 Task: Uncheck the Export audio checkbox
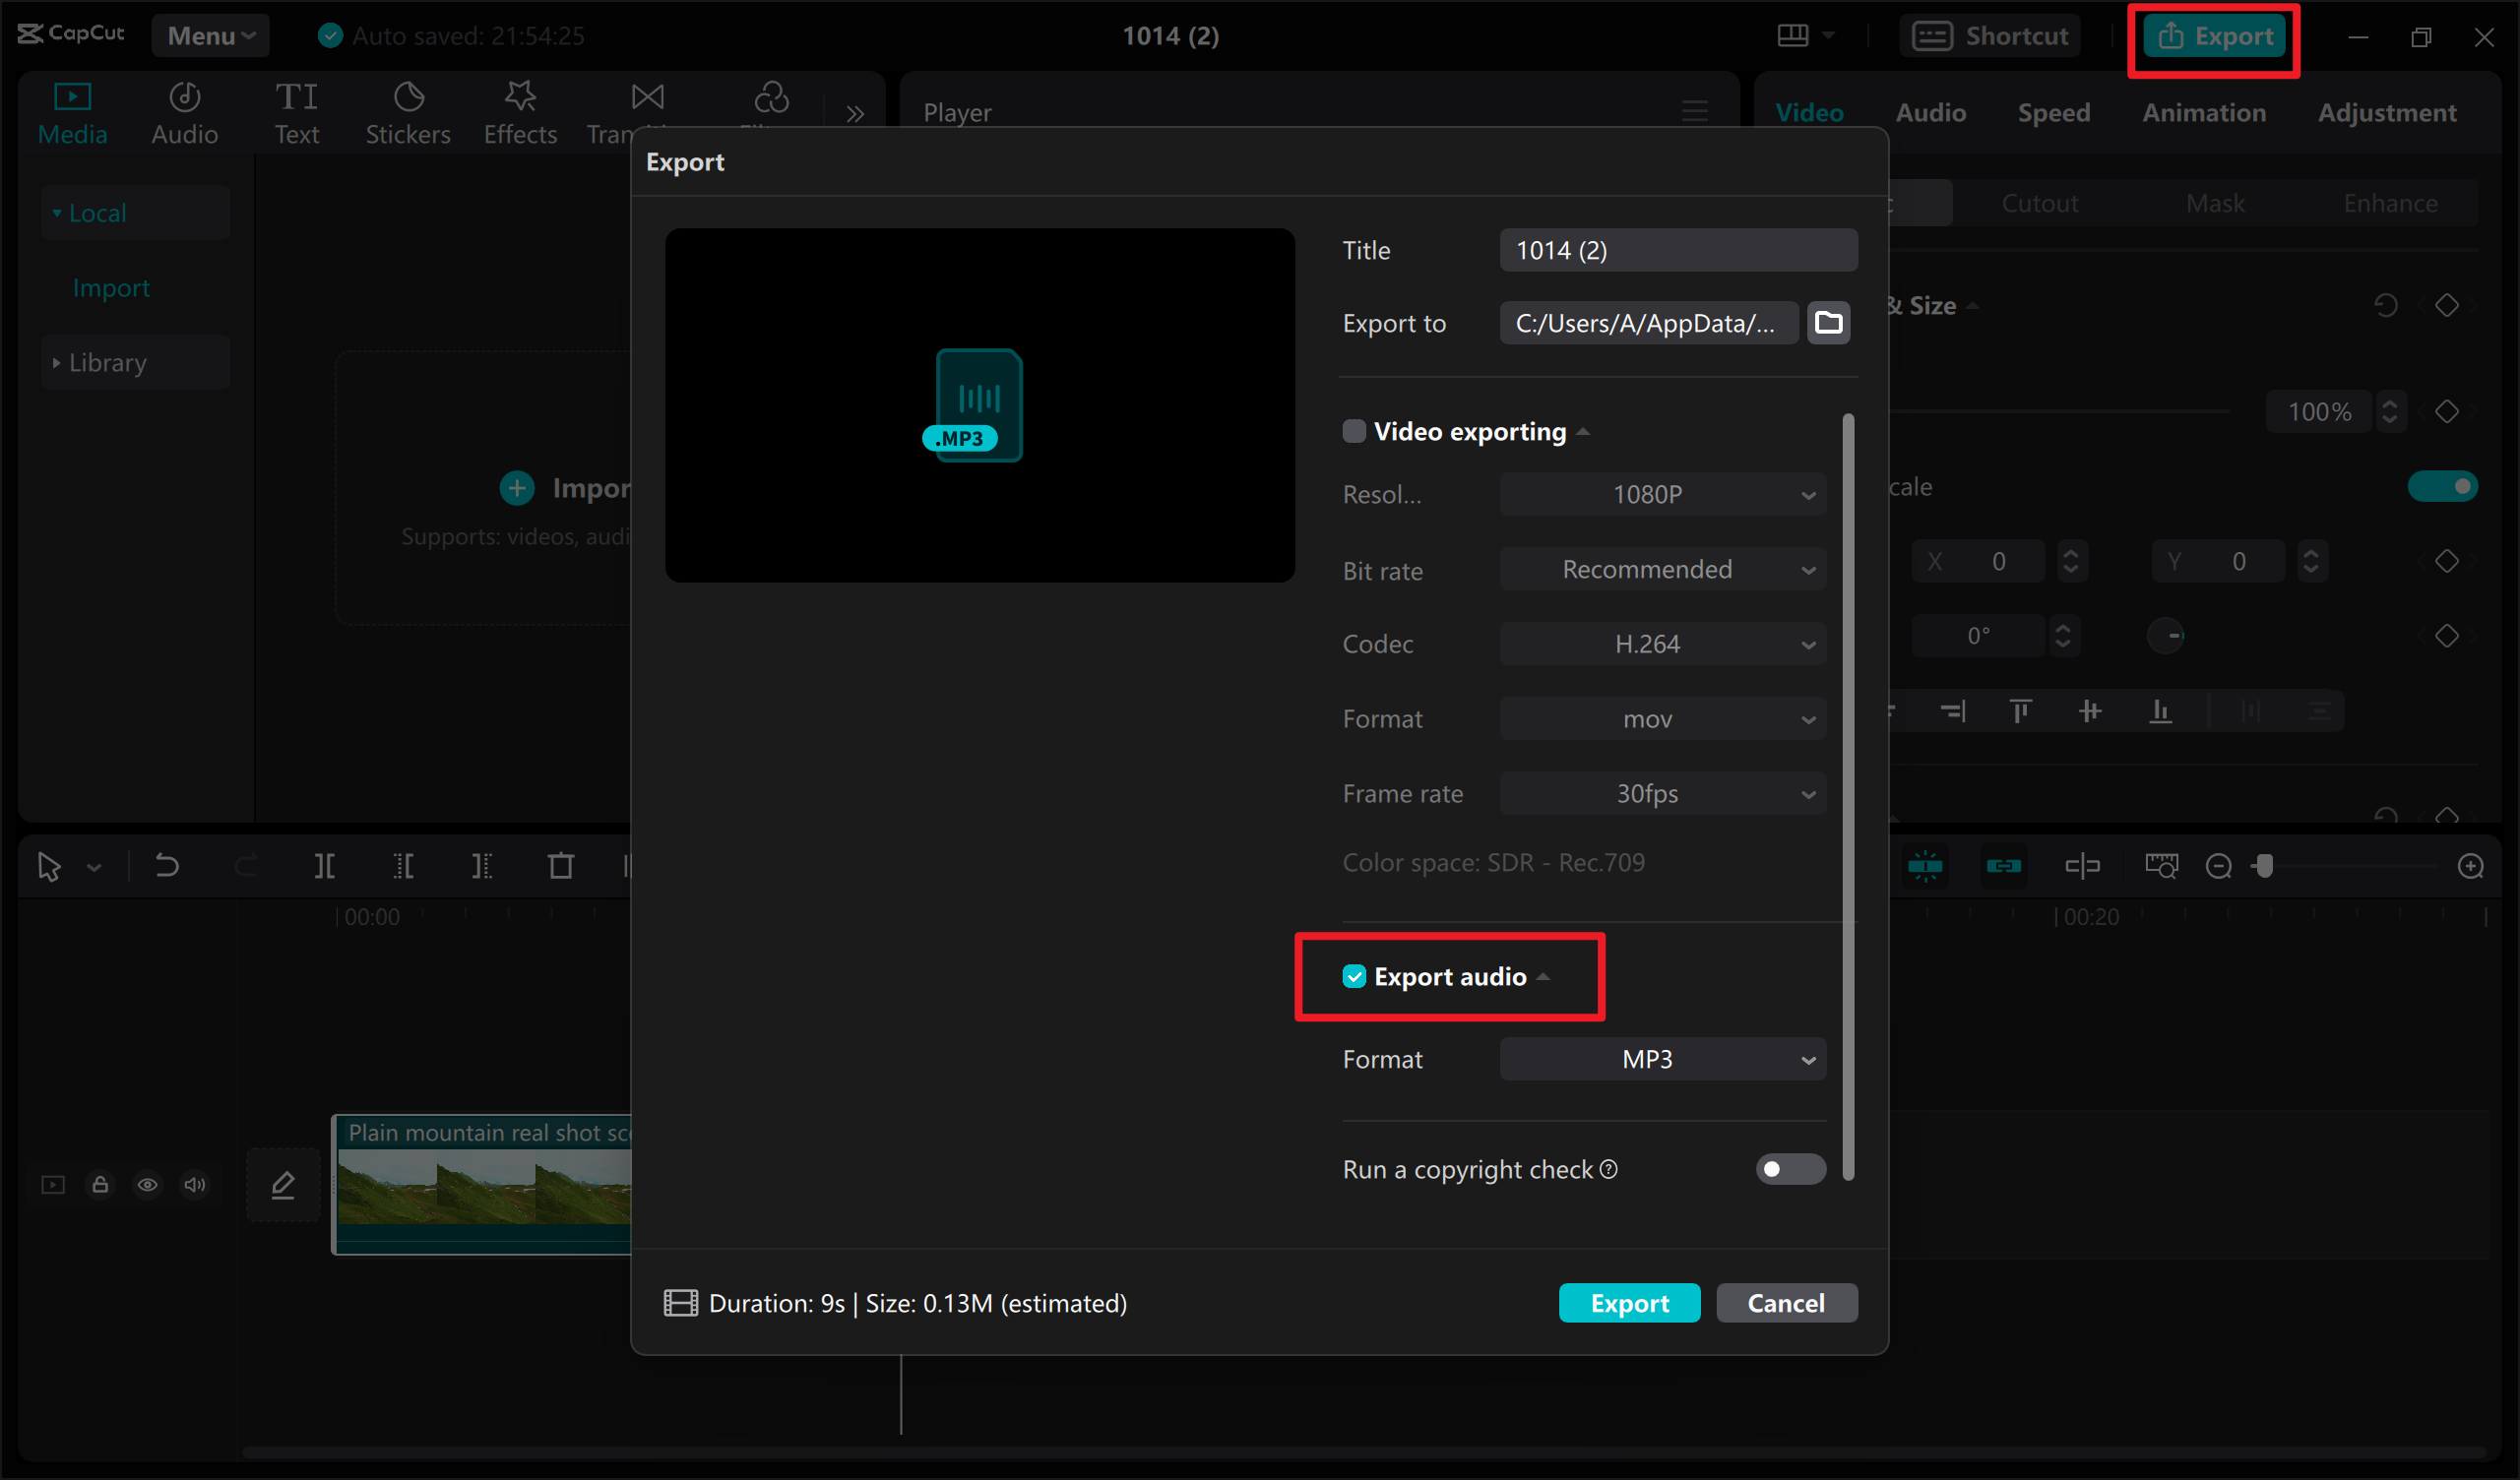pyautogui.click(x=1355, y=976)
